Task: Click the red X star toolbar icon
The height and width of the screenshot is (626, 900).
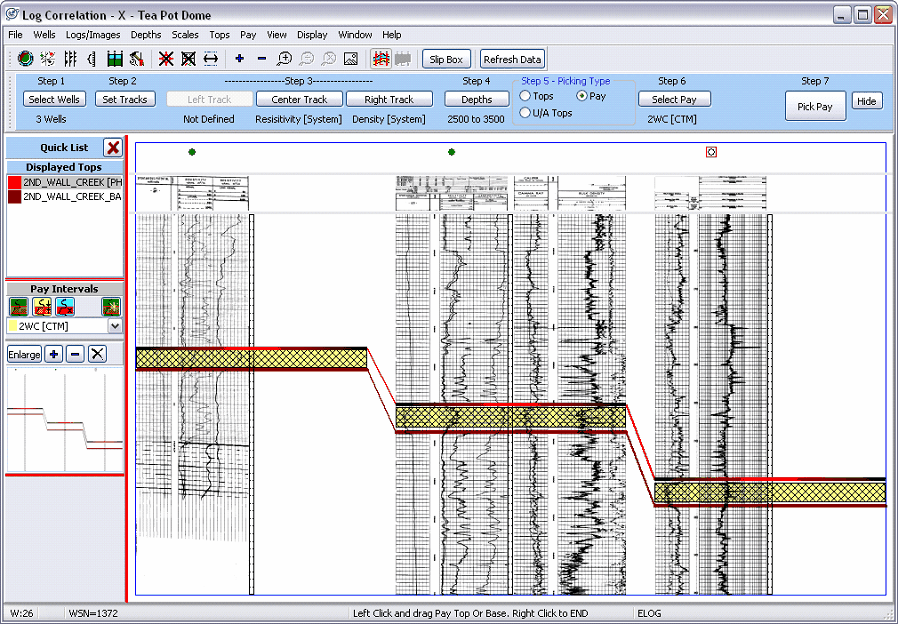Action: click(166, 59)
